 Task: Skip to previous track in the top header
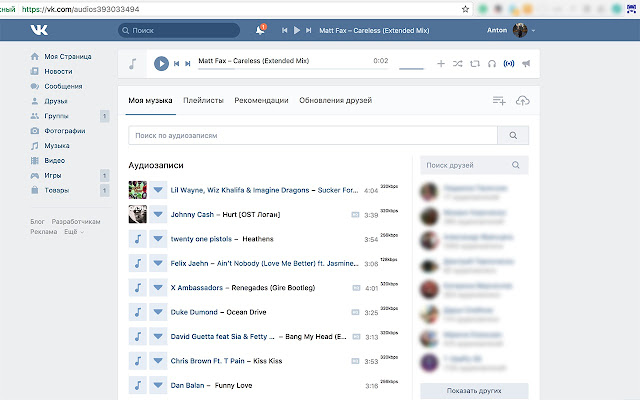[284, 30]
